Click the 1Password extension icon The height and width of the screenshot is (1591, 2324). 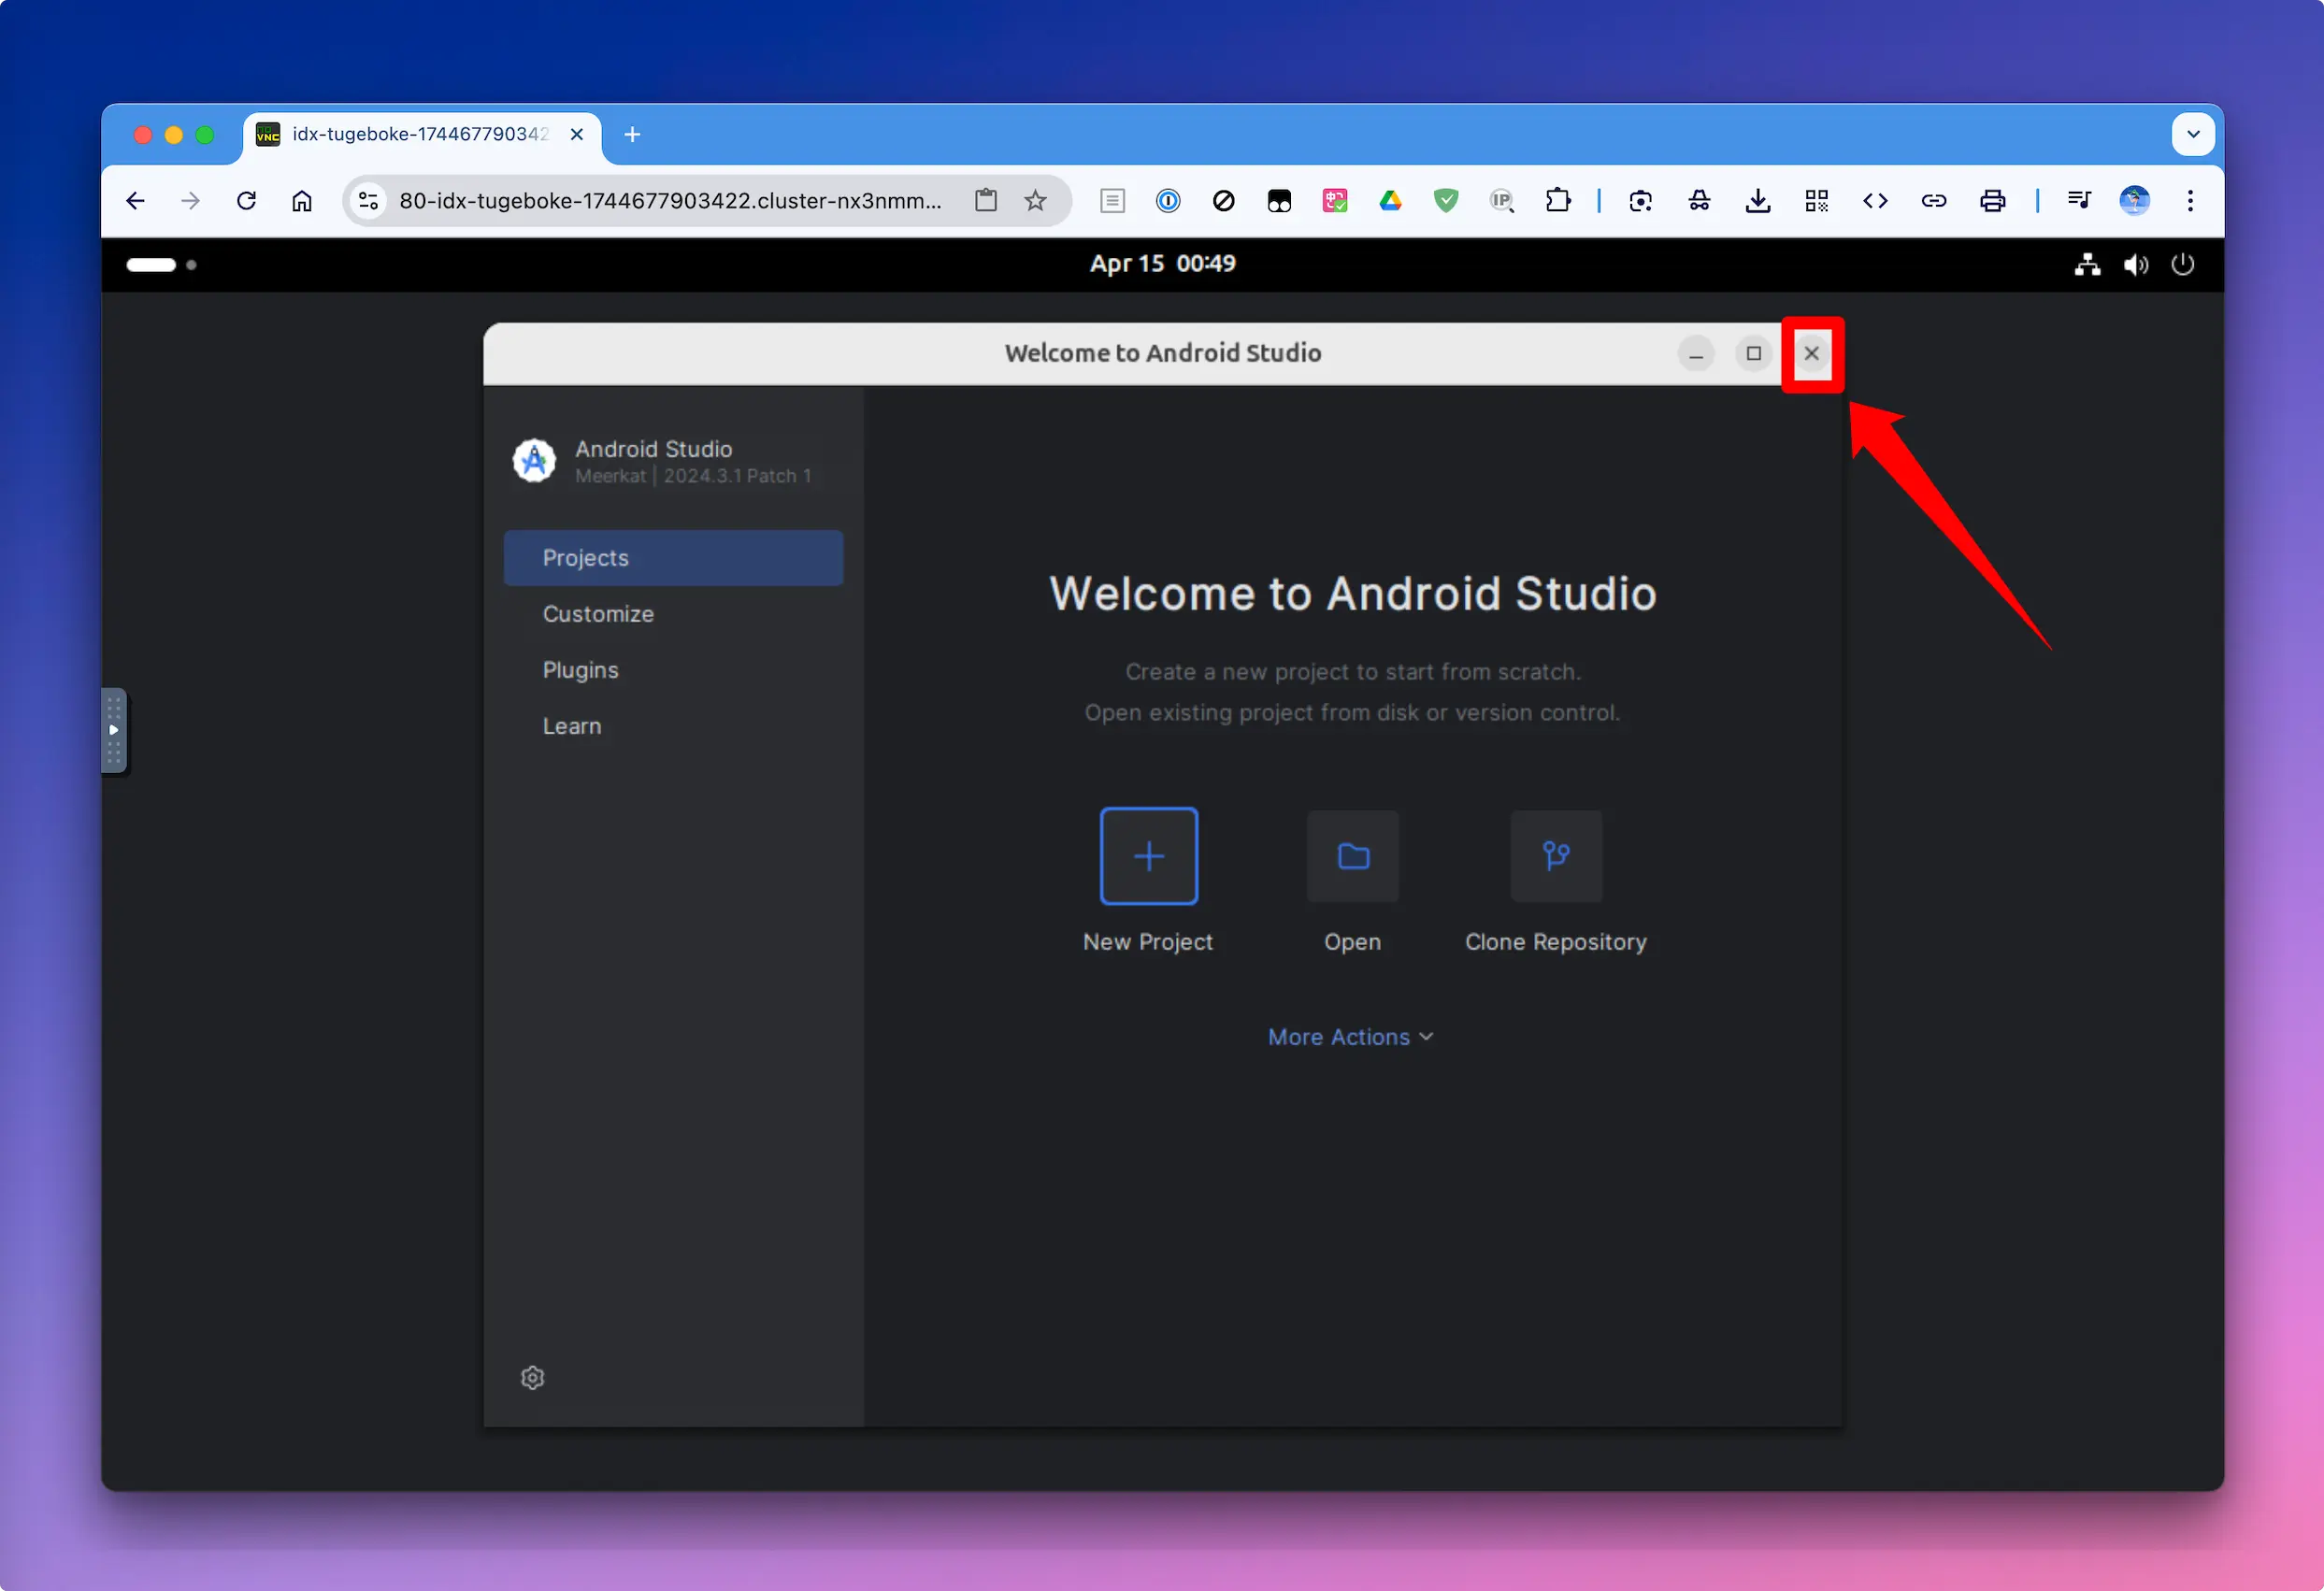(x=1168, y=201)
